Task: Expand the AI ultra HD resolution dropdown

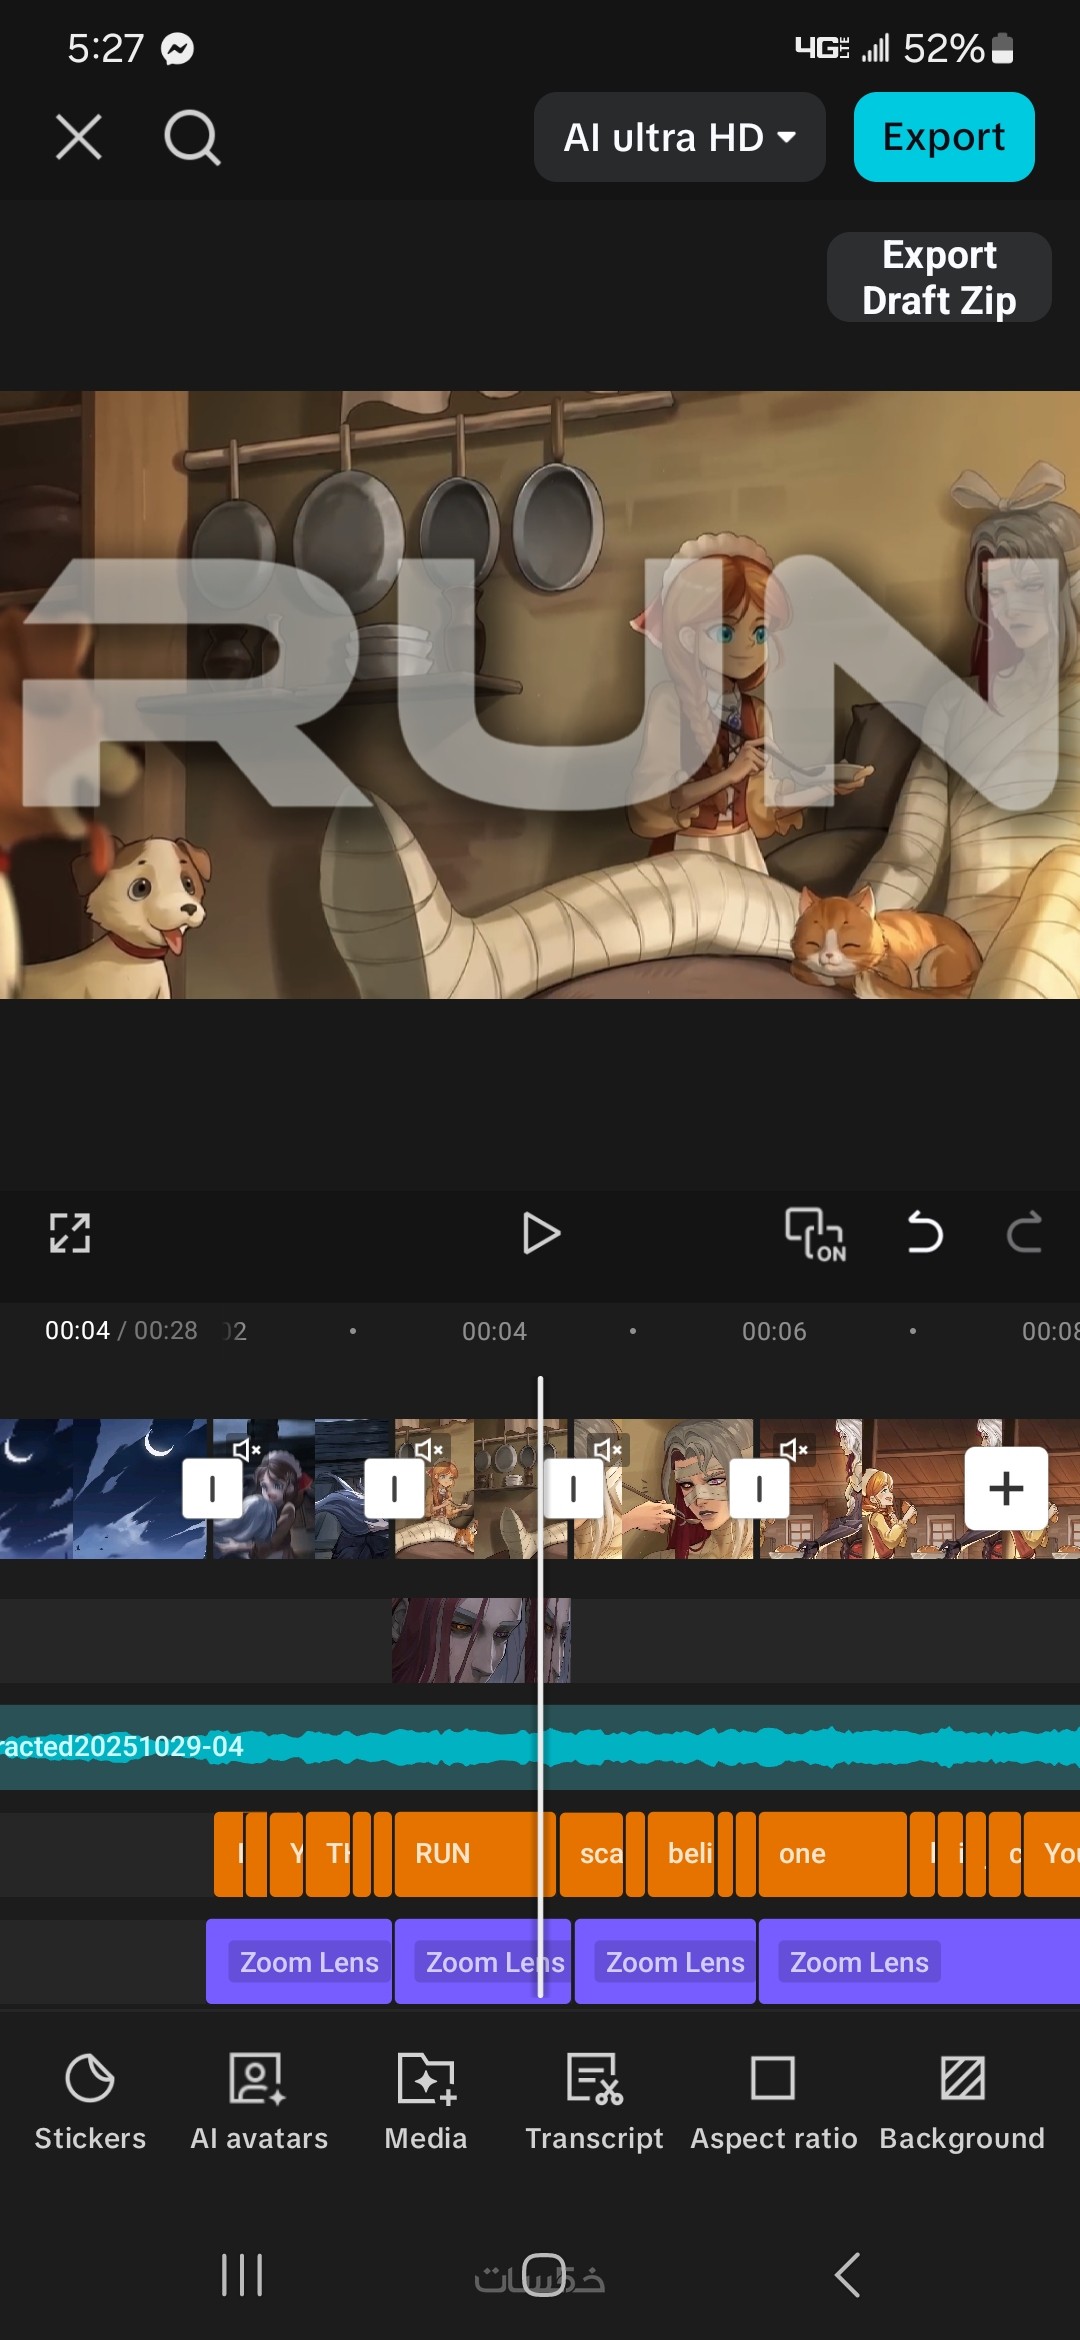Action: (x=680, y=137)
